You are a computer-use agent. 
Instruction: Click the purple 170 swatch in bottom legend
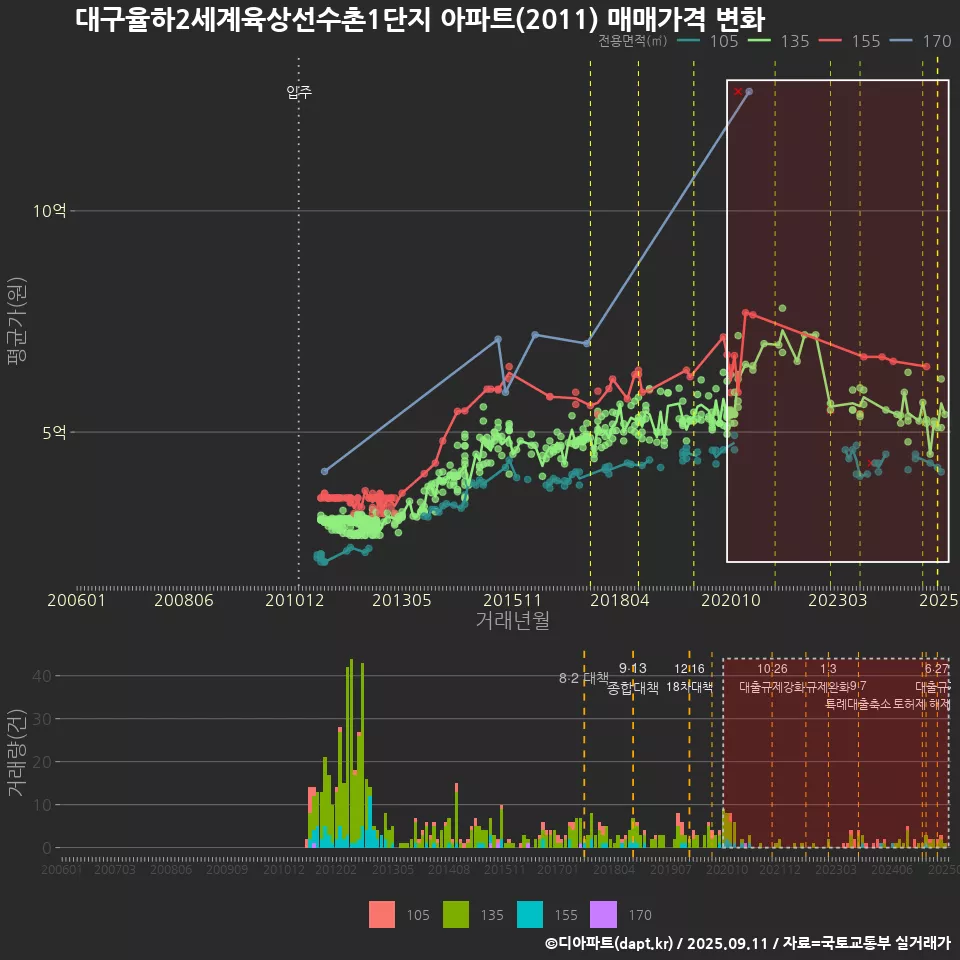click(x=603, y=915)
